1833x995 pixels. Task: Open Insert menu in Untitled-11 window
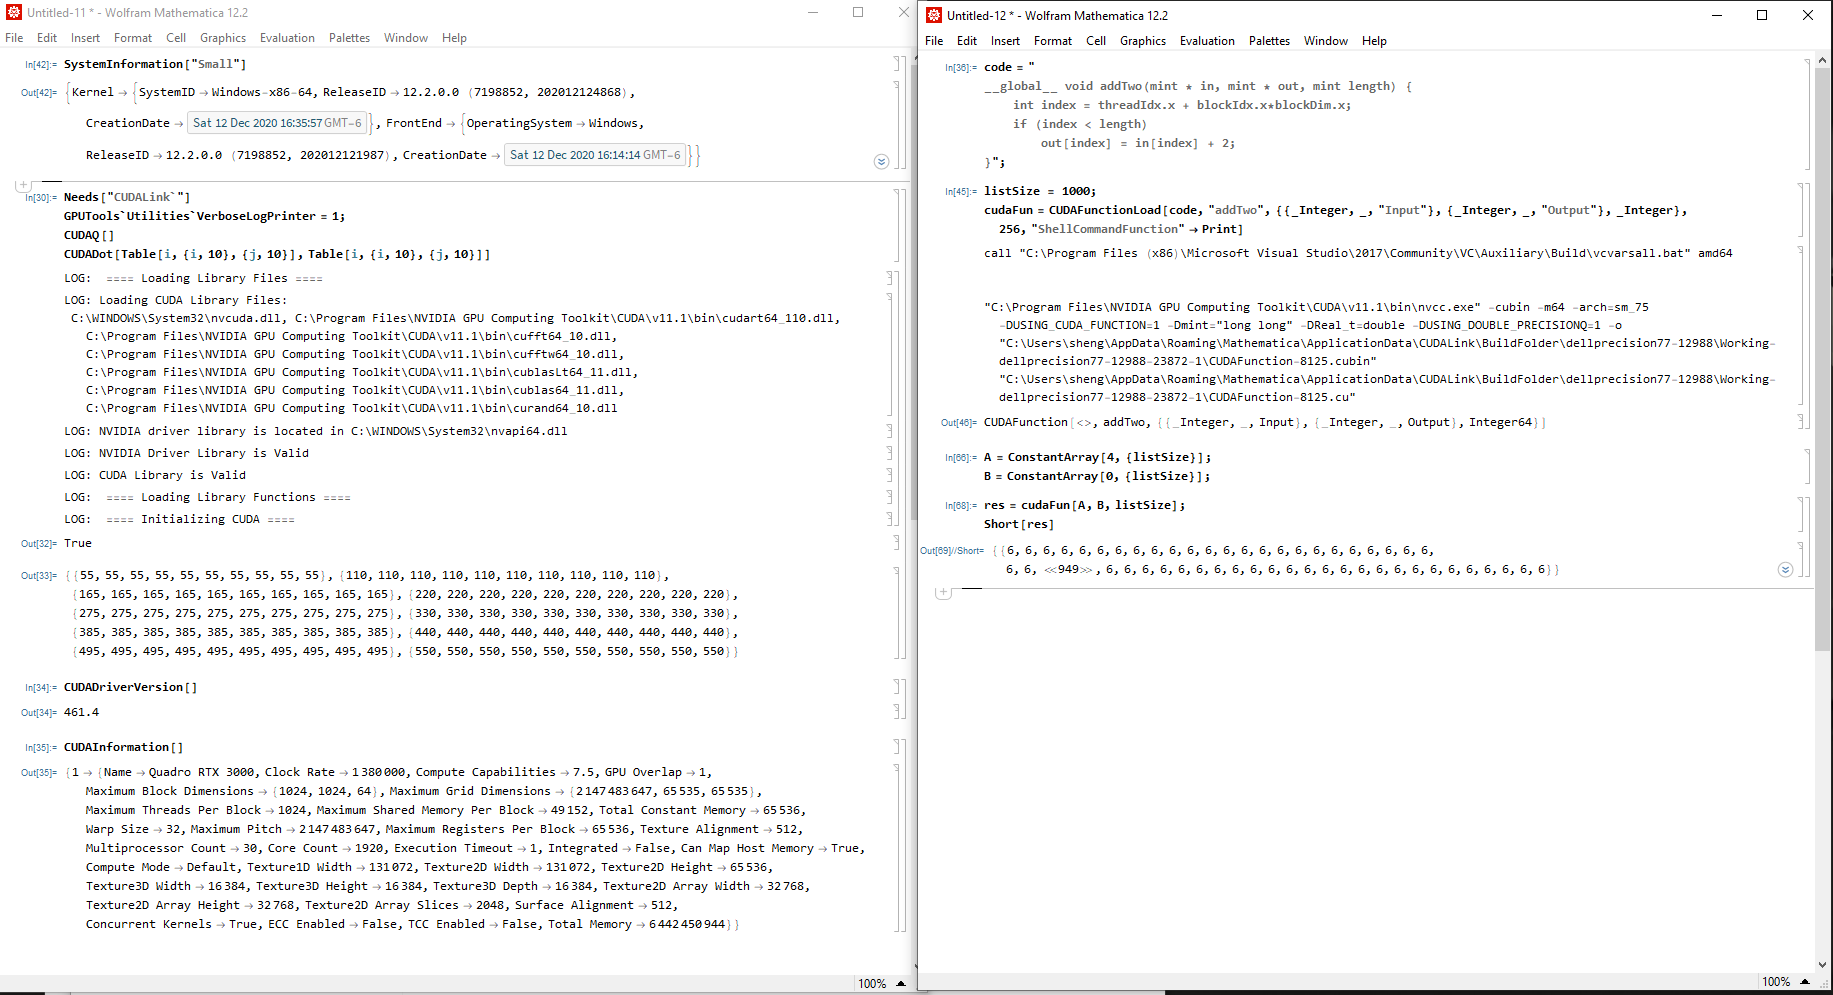[85, 38]
